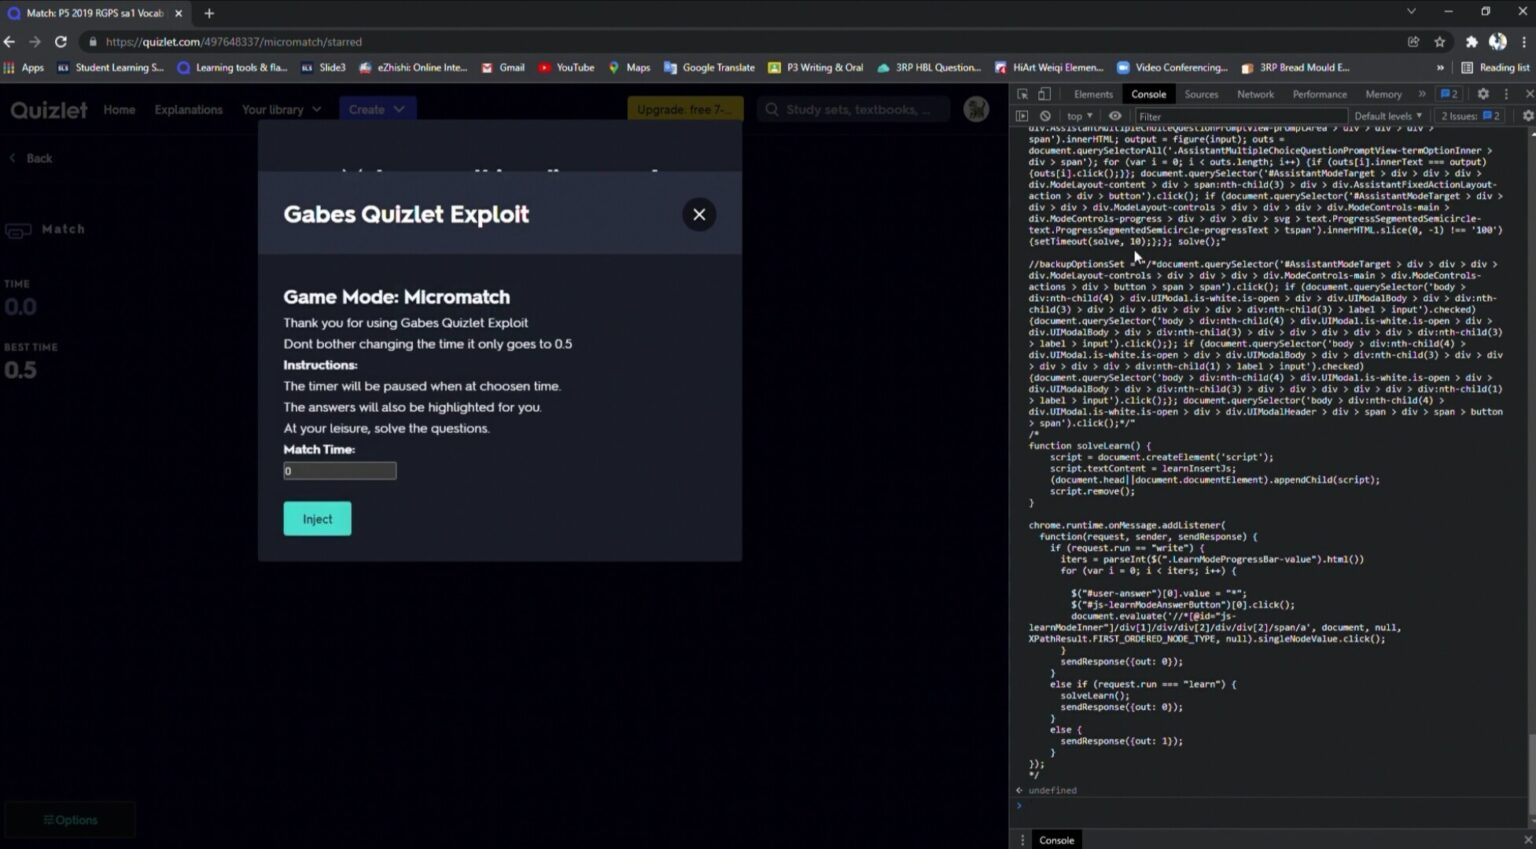Click the Upgrade free trial button
The image size is (1536, 849).
tap(684, 109)
